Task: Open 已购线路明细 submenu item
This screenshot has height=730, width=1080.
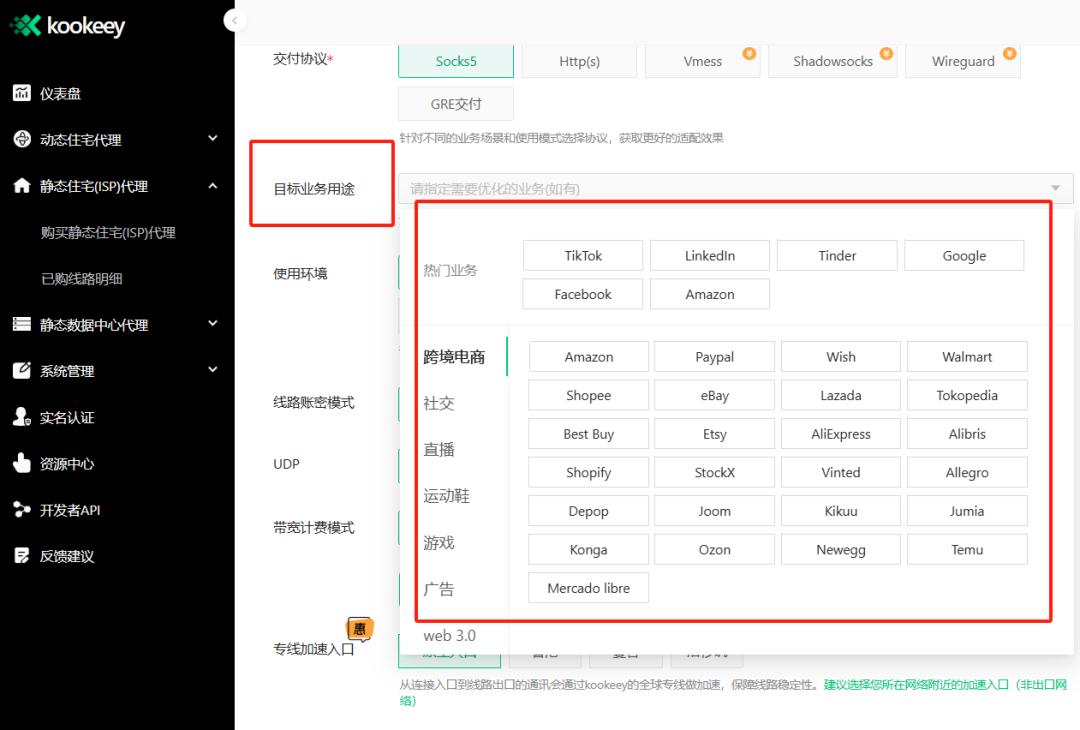Action: 82,279
